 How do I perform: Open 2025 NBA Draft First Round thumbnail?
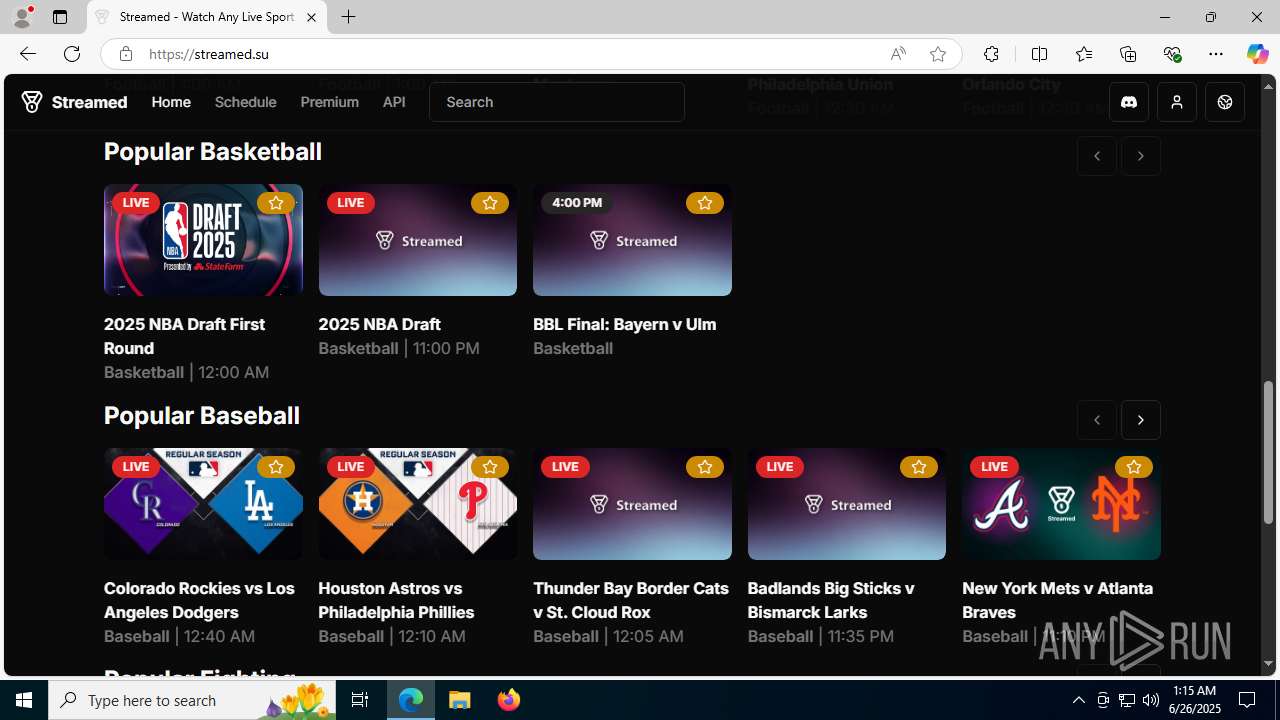pyautogui.click(x=203, y=240)
